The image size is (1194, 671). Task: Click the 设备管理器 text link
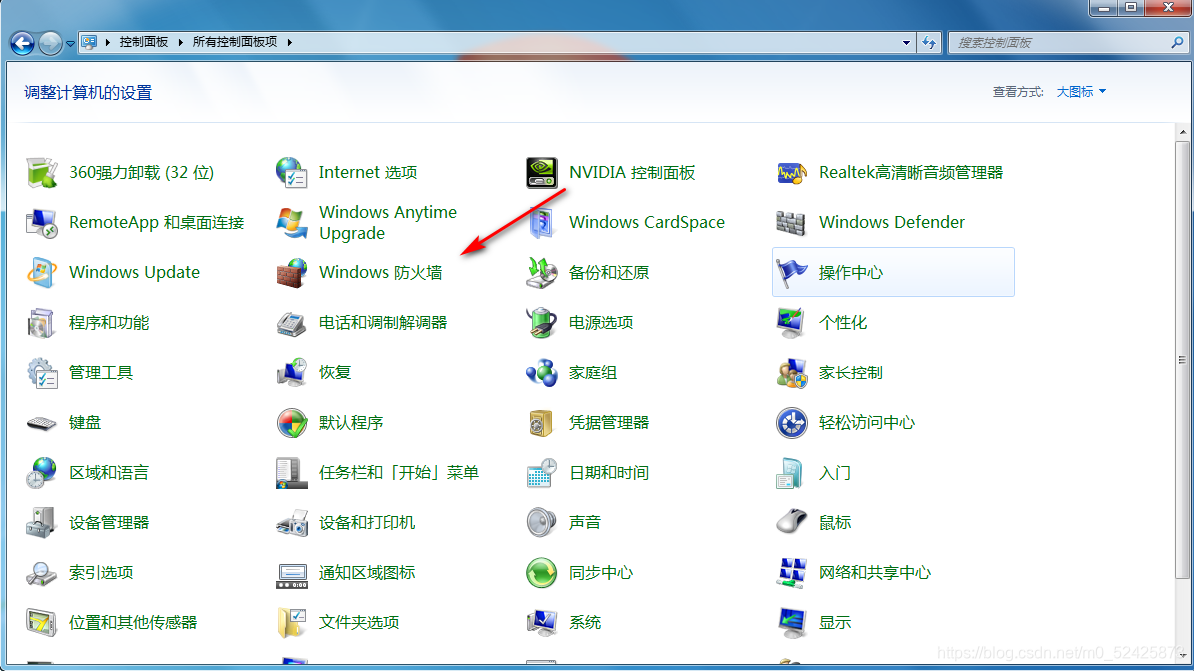pyautogui.click(x=109, y=522)
